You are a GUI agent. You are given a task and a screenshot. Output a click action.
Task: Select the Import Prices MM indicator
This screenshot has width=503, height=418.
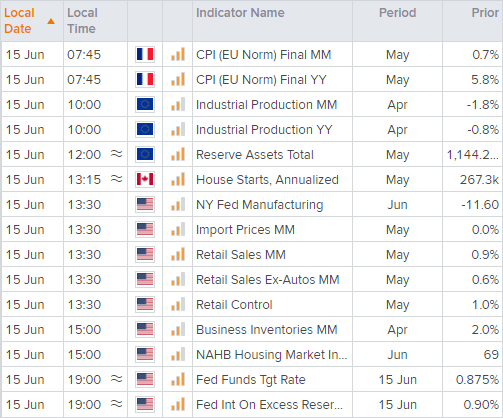point(245,230)
